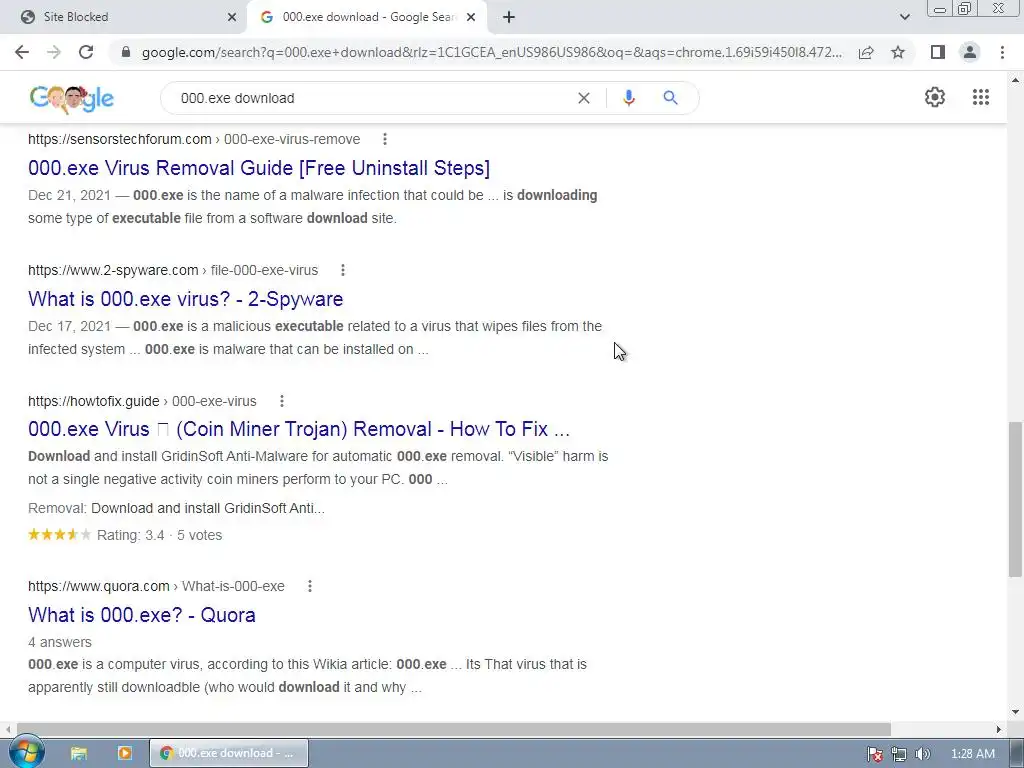Share this page from the address bar
This screenshot has width=1024, height=768.
coord(866,52)
